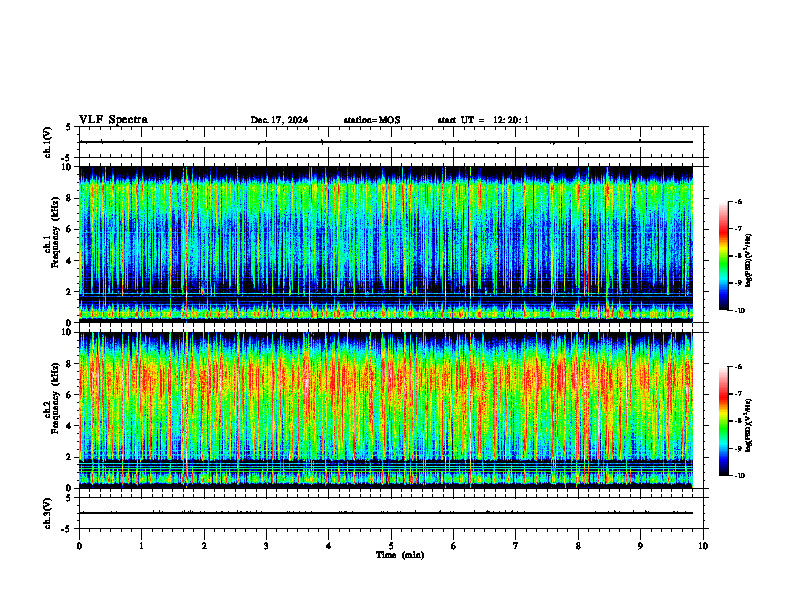Screen dimensions: 792x612
Task: Click the '-10' label on ch.1 colorbar
Action: 740,311
